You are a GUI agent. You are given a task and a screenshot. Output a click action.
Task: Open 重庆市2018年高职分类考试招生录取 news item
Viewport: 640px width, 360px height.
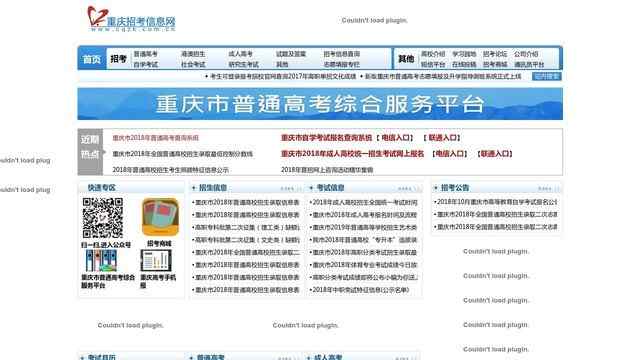click(364, 253)
